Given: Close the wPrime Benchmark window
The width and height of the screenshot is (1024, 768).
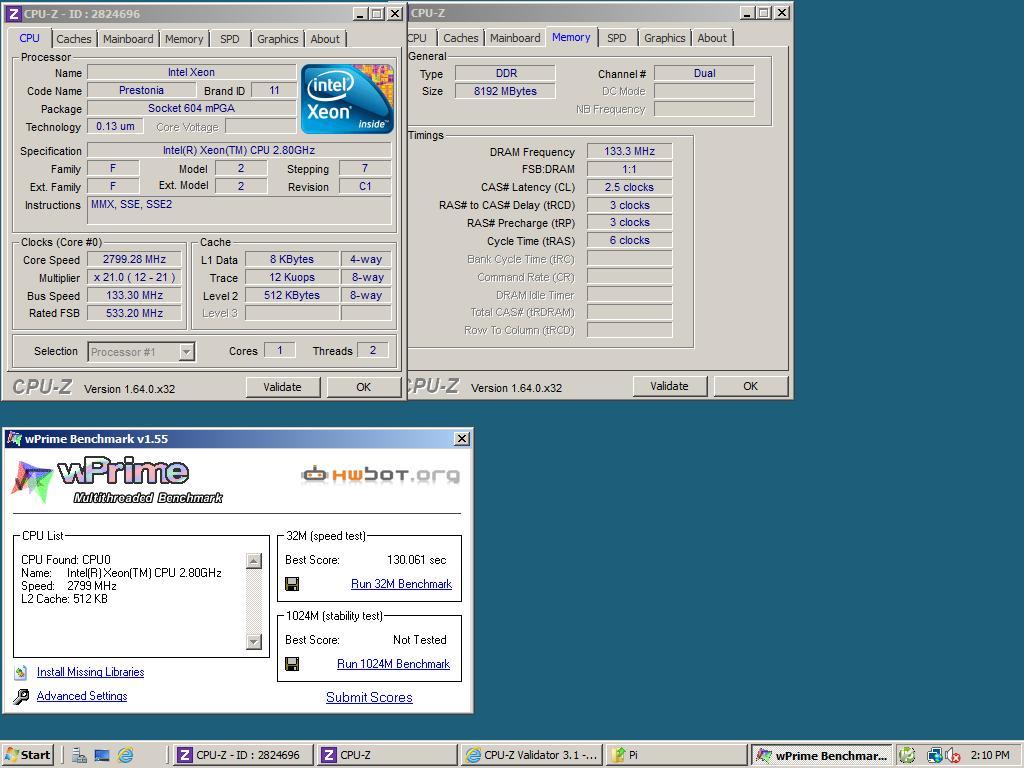Looking at the screenshot, I should (461, 438).
